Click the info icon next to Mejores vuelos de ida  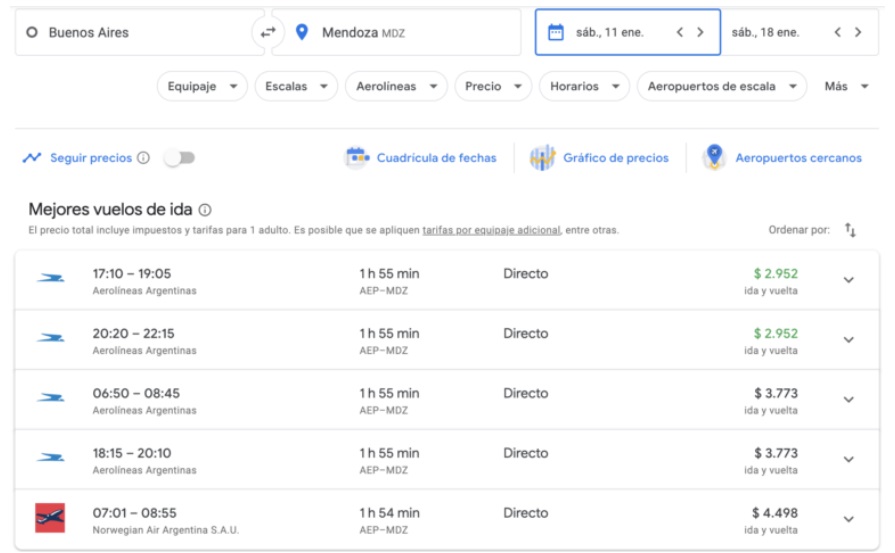point(205,210)
